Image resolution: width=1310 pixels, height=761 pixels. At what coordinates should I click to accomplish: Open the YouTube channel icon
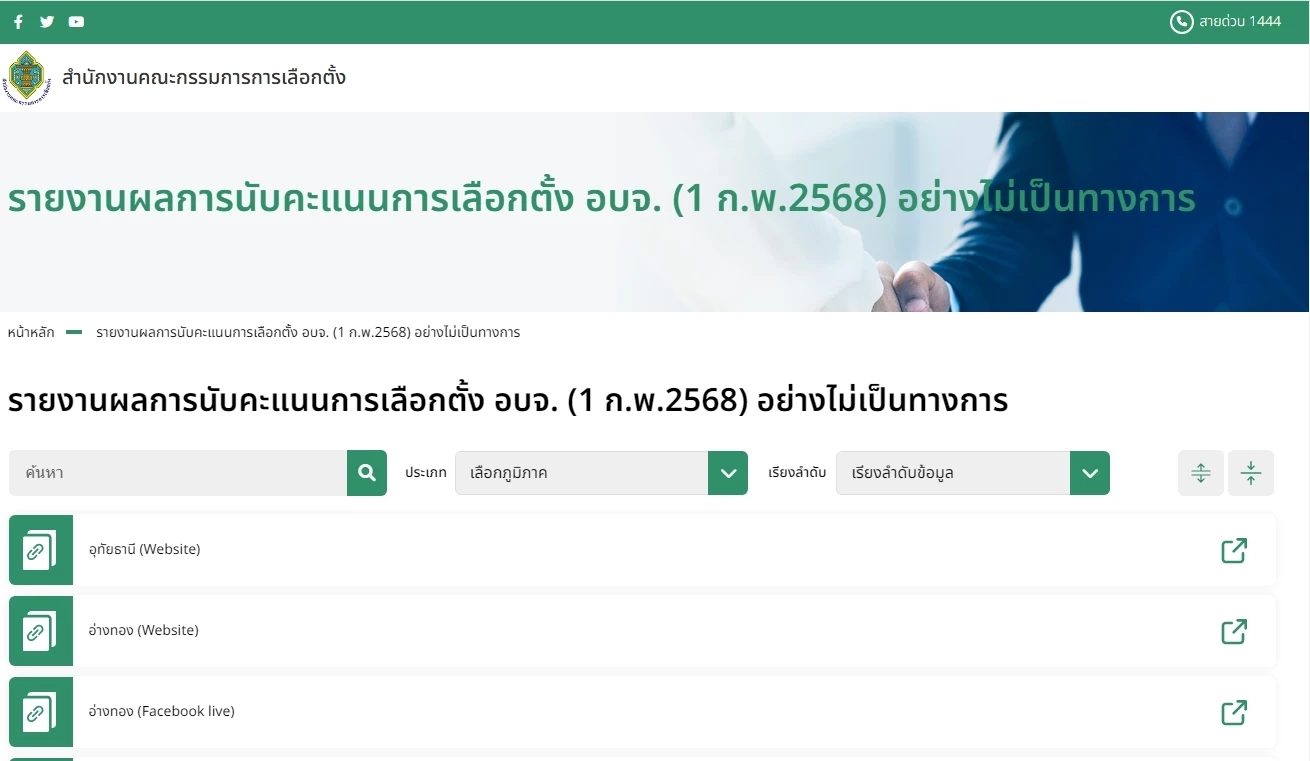click(x=76, y=21)
